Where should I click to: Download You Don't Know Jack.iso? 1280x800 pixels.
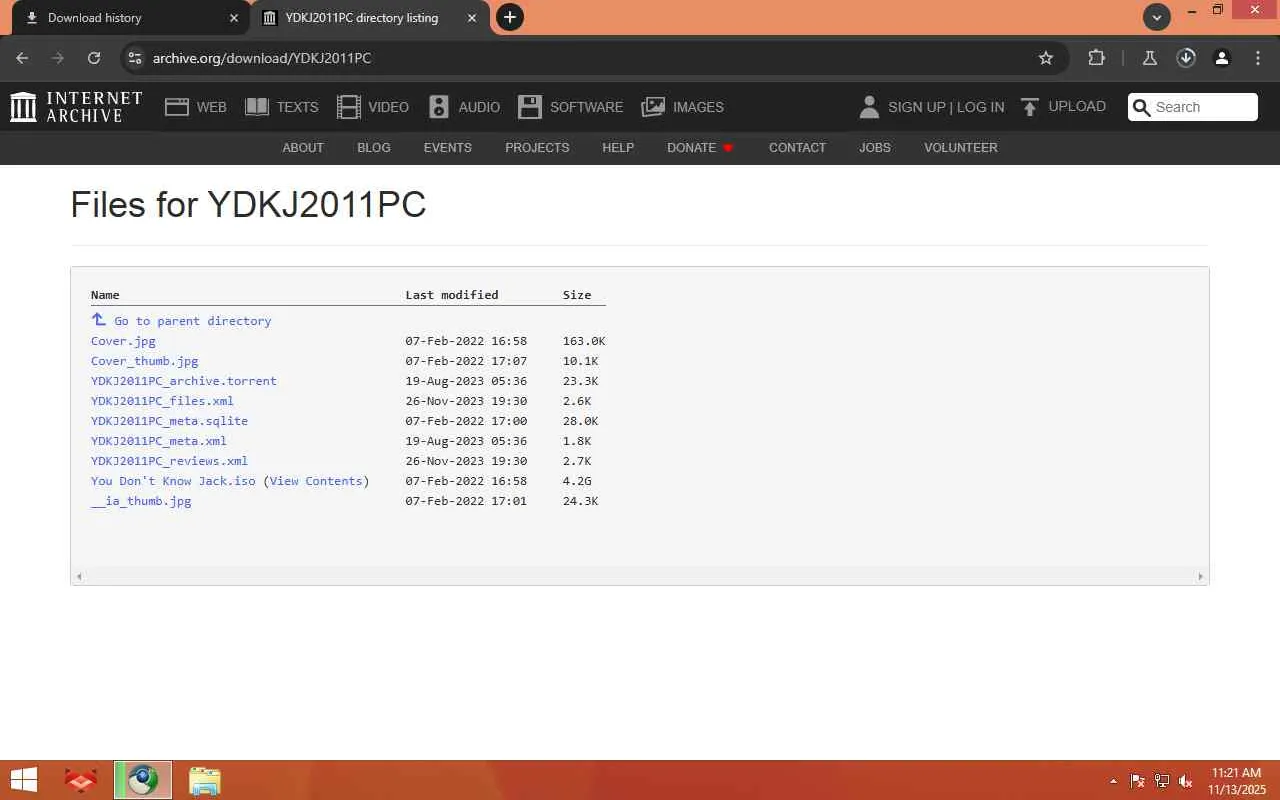tap(173, 481)
